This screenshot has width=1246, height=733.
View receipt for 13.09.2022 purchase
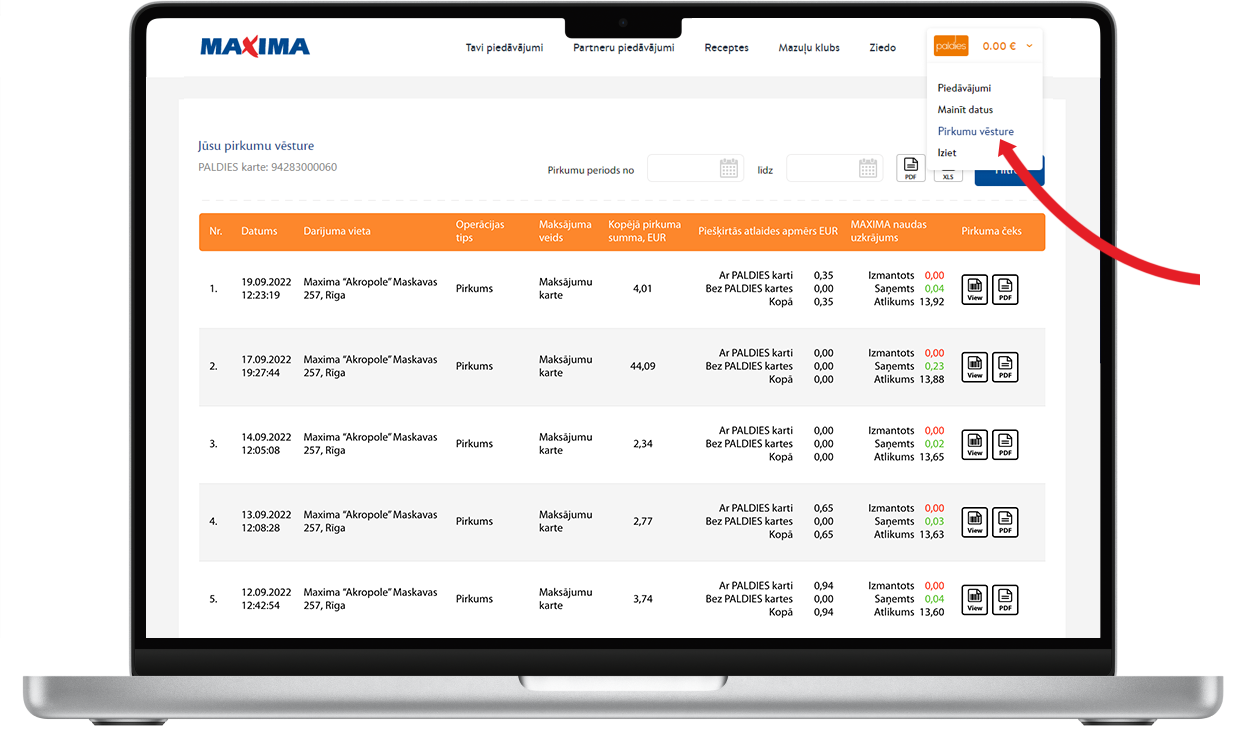point(974,522)
